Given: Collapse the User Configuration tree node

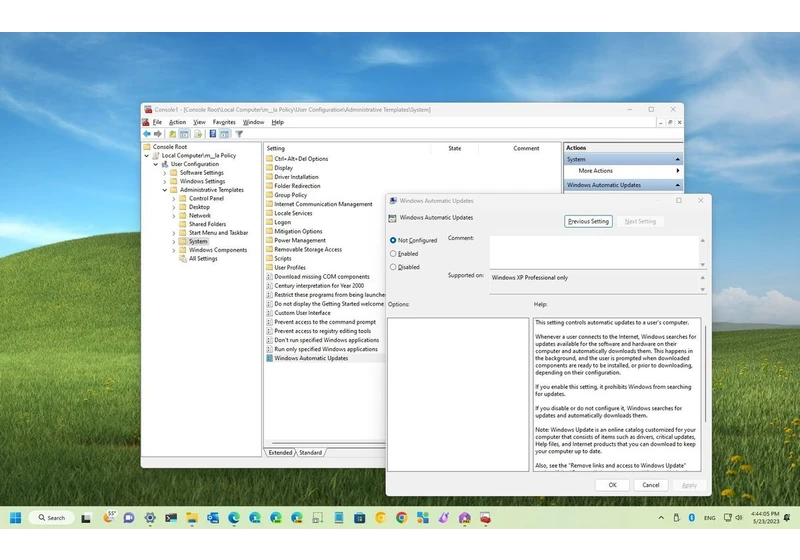Looking at the screenshot, I should 156,164.
